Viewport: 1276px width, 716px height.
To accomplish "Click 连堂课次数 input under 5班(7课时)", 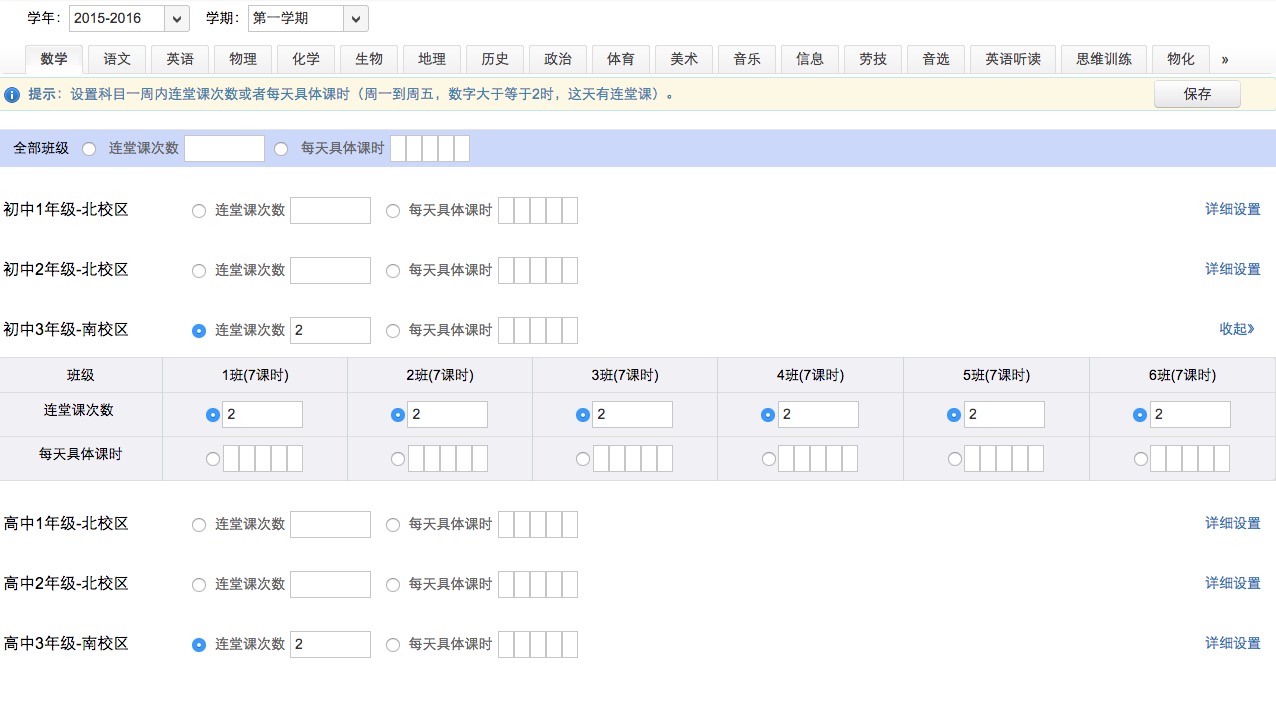I will point(1004,414).
